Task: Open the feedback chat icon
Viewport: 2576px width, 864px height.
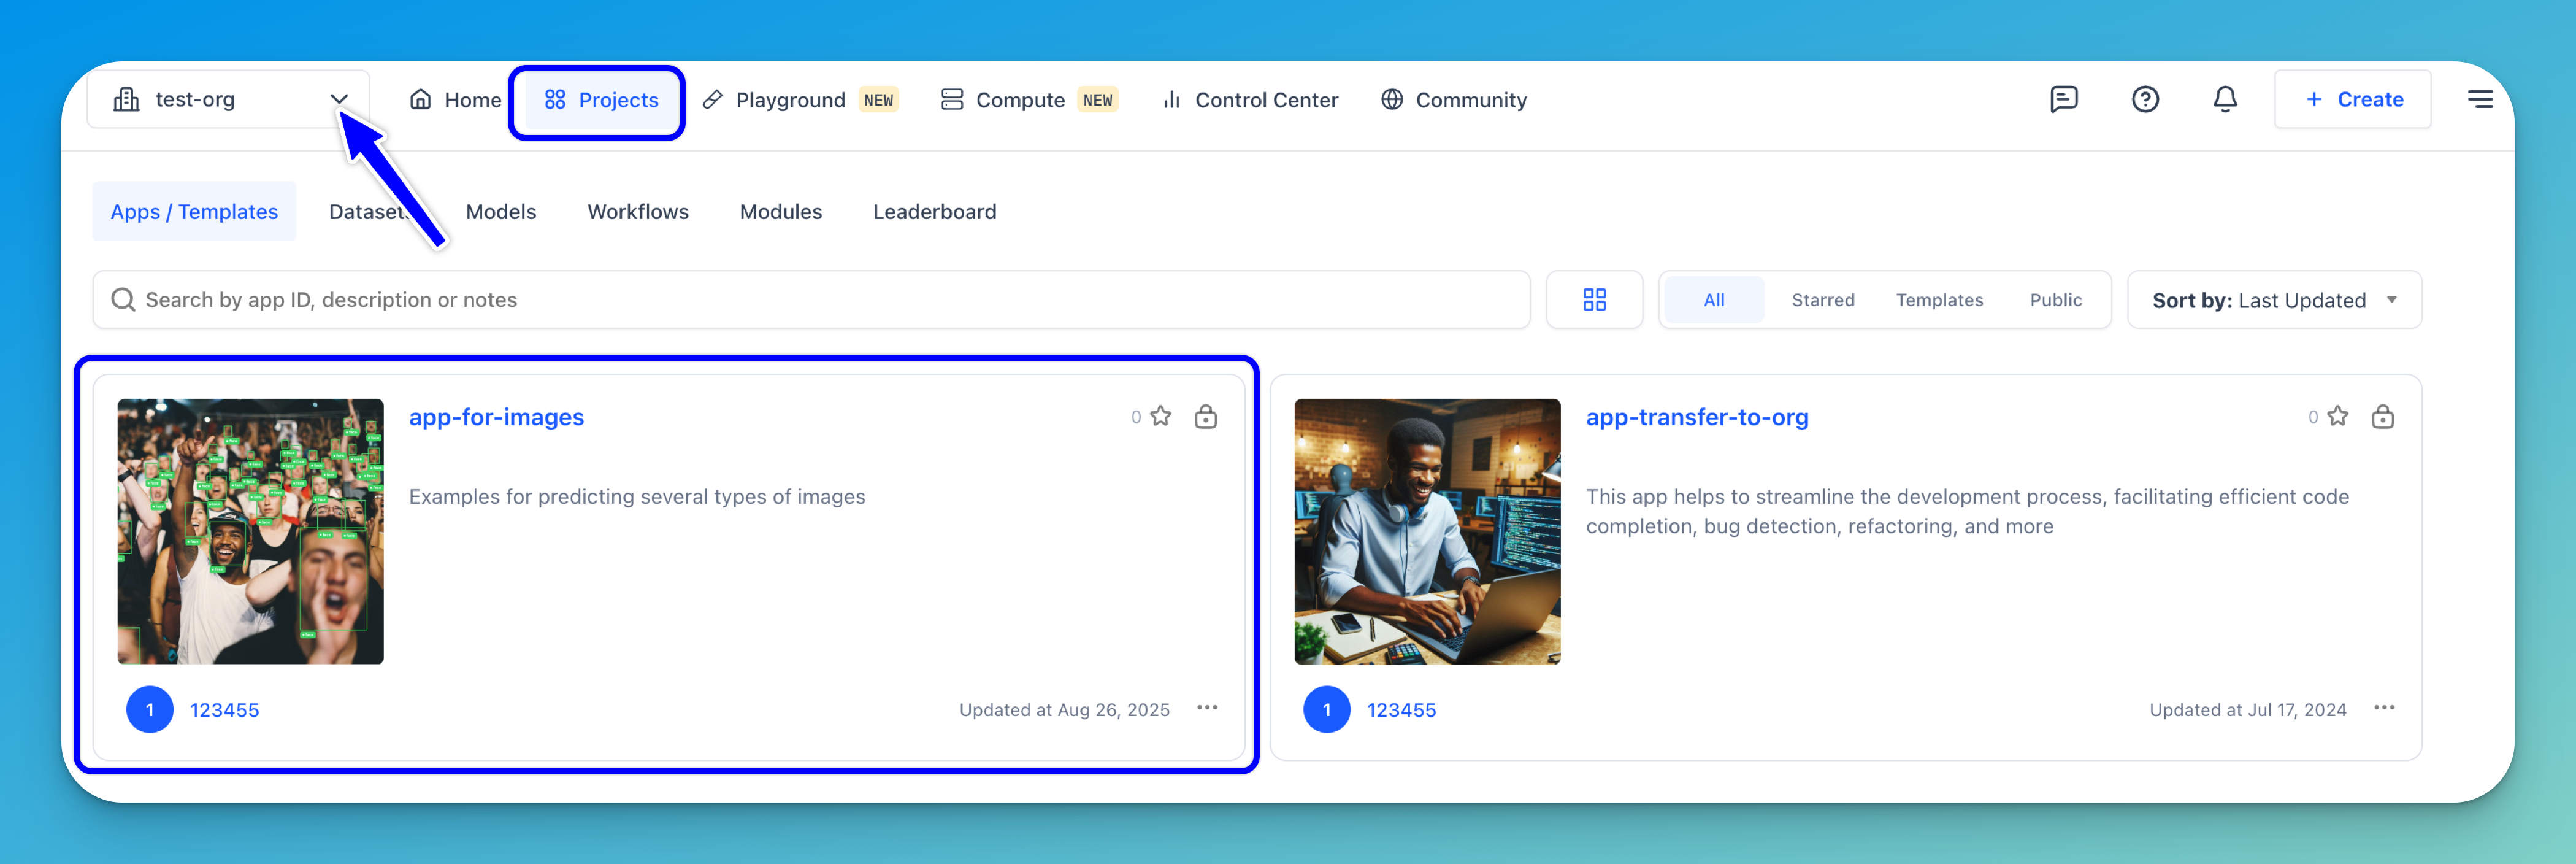Action: coord(2064,99)
